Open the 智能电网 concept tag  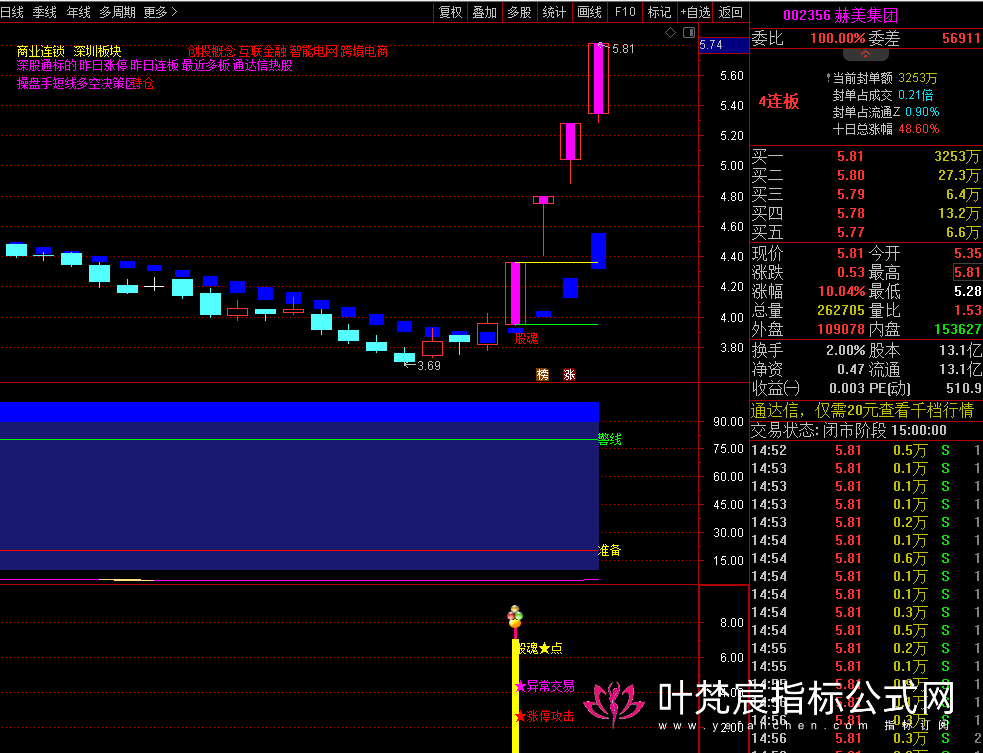(313, 51)
